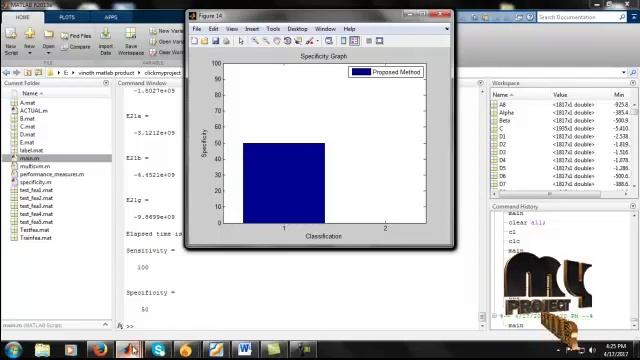This screenshot has width=640, height=360.
Task: Click the Browse for folder icon
Action: click(38, 73)
